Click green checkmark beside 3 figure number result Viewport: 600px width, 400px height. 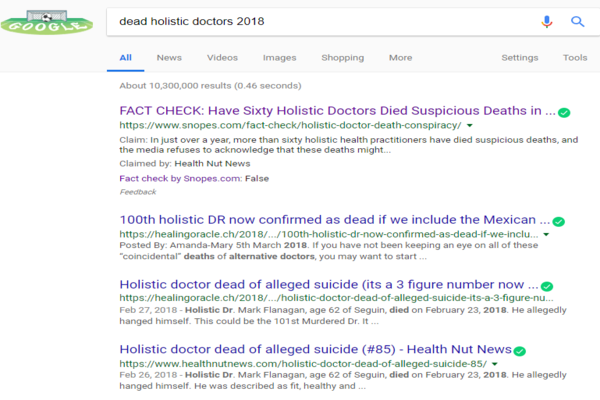click(x=547, y=286)
